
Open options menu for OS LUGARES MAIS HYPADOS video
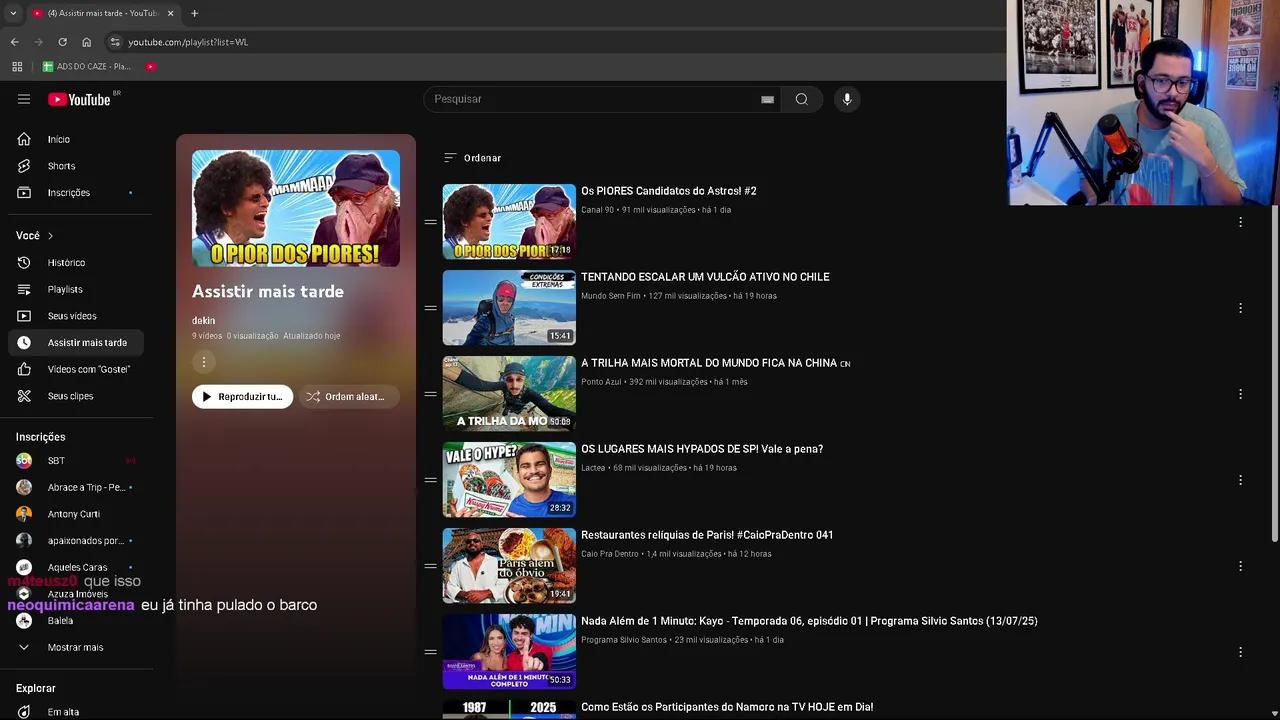click(1240, 480)
